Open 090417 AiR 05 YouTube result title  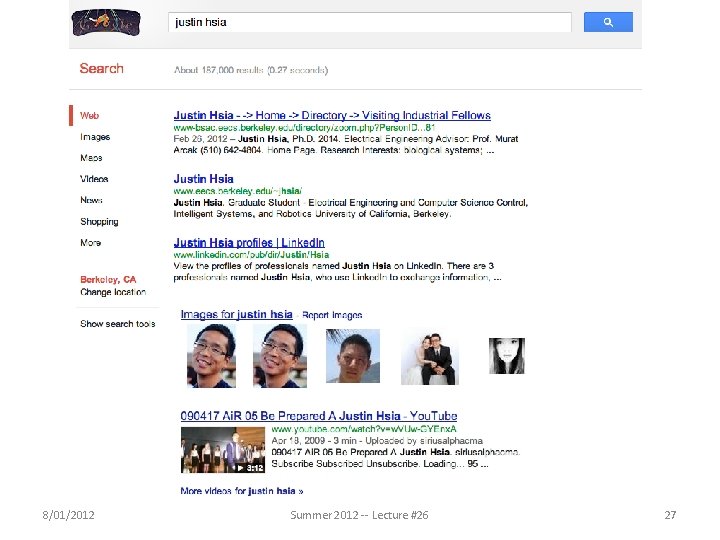(x=319, y=416)
